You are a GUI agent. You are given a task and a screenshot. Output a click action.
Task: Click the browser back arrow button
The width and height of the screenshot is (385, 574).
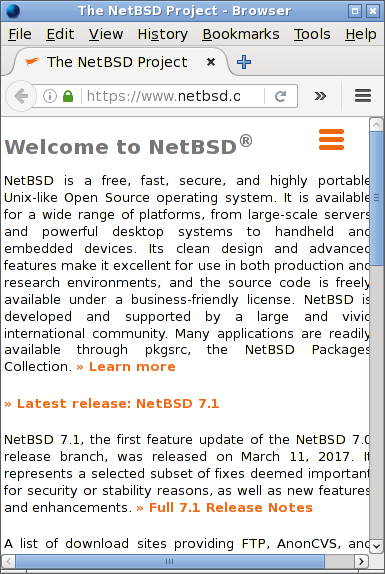21,96
